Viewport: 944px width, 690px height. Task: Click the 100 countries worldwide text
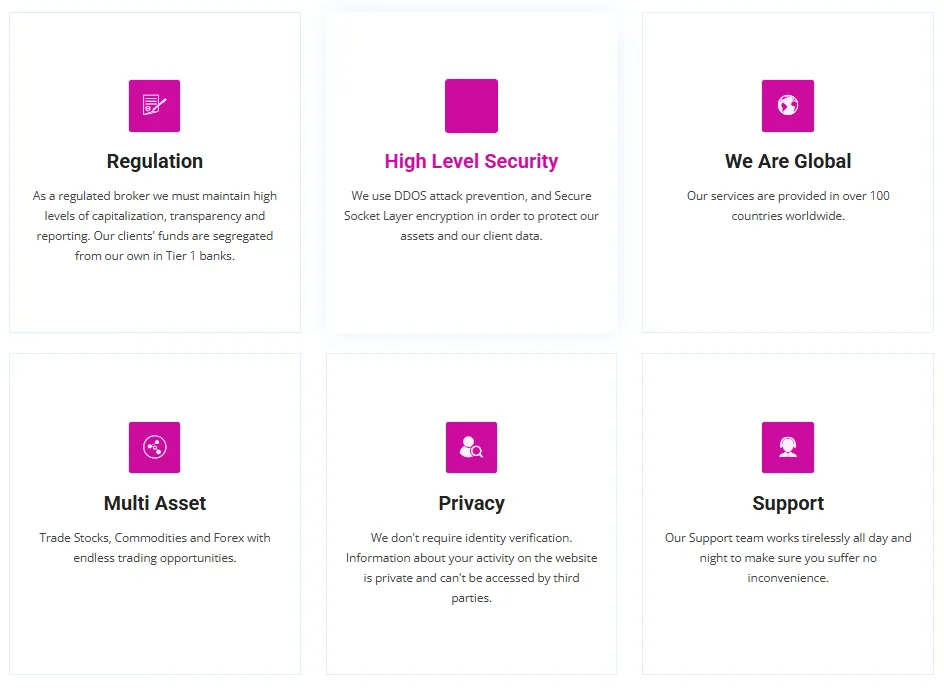788,206
